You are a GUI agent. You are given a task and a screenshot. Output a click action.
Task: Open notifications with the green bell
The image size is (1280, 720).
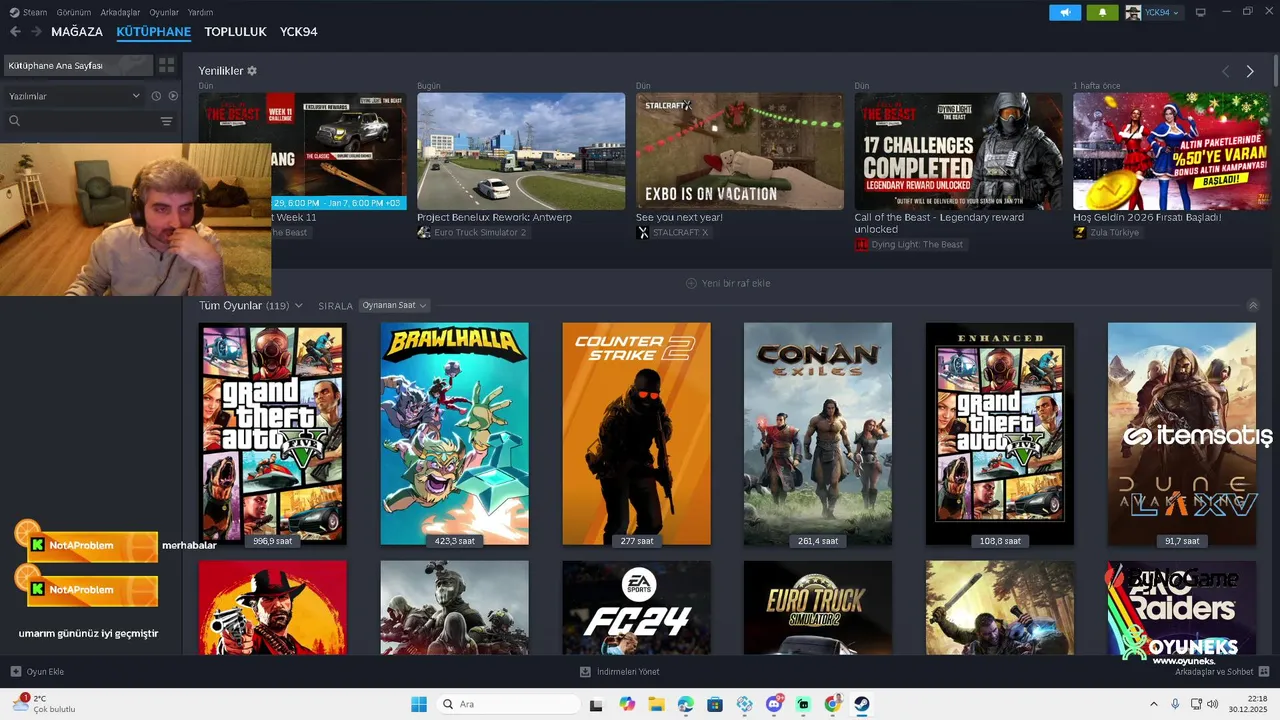1102,12
